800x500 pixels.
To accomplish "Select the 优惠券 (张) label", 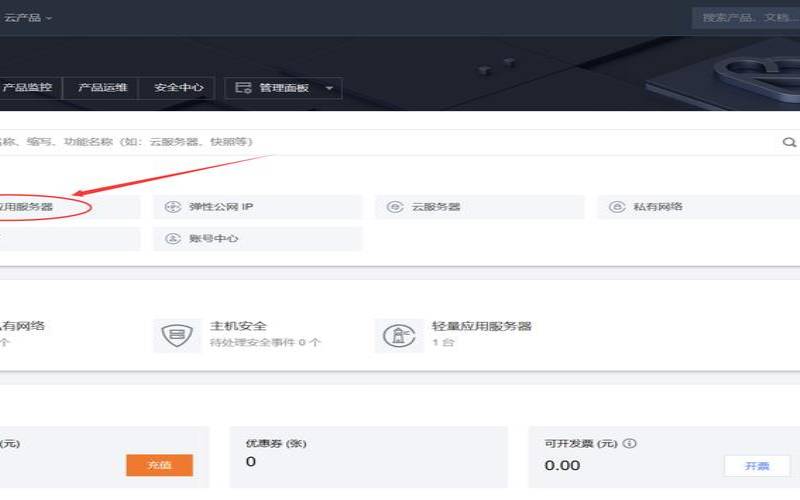I will pyautogui.click(x=276, y=443).
